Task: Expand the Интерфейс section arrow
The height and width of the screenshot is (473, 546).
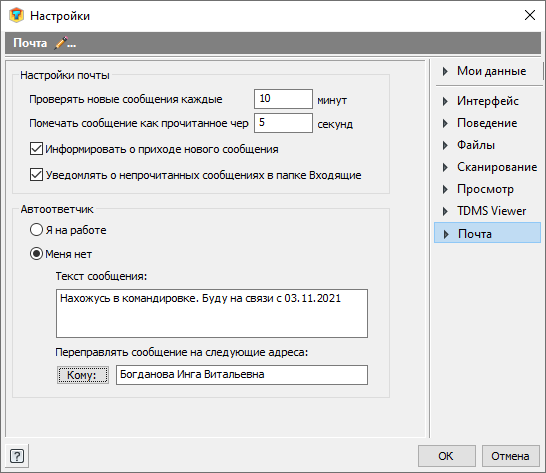Action: pos(445,101)
